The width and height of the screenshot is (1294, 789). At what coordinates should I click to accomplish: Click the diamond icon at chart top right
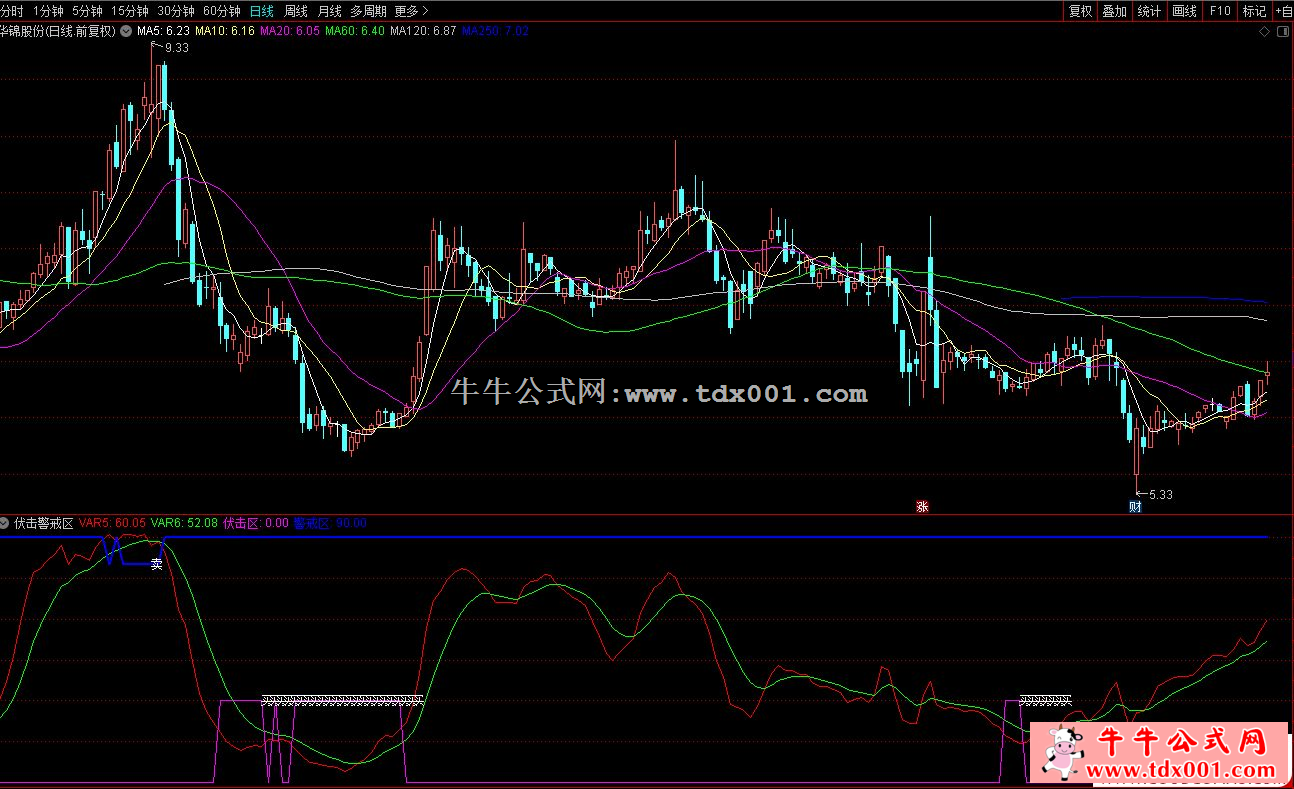(1265, 32)
